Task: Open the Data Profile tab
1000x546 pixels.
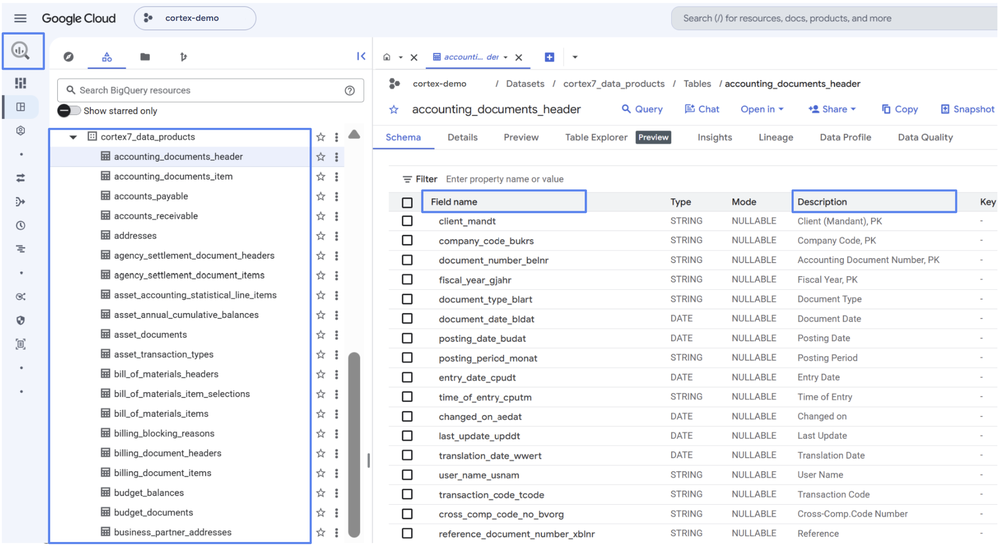Action: tap(845, 137)
